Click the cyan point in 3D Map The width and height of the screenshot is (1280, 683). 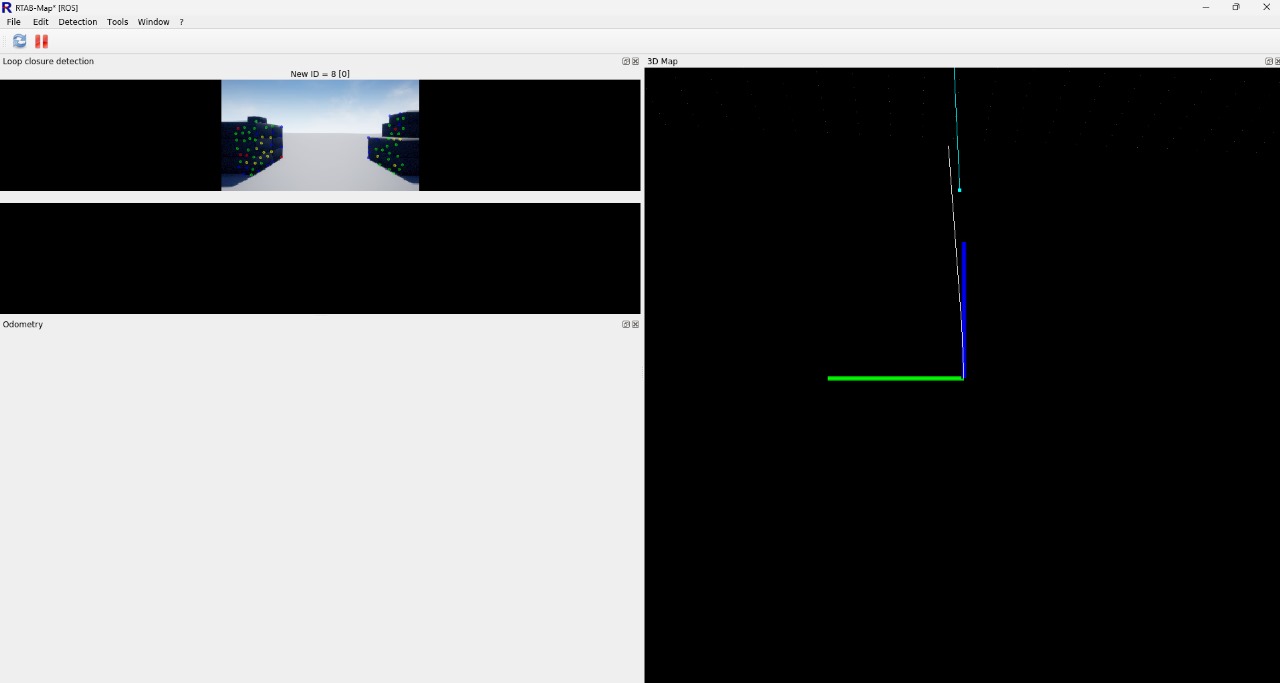pyautogui.click(x=959, y=190)
